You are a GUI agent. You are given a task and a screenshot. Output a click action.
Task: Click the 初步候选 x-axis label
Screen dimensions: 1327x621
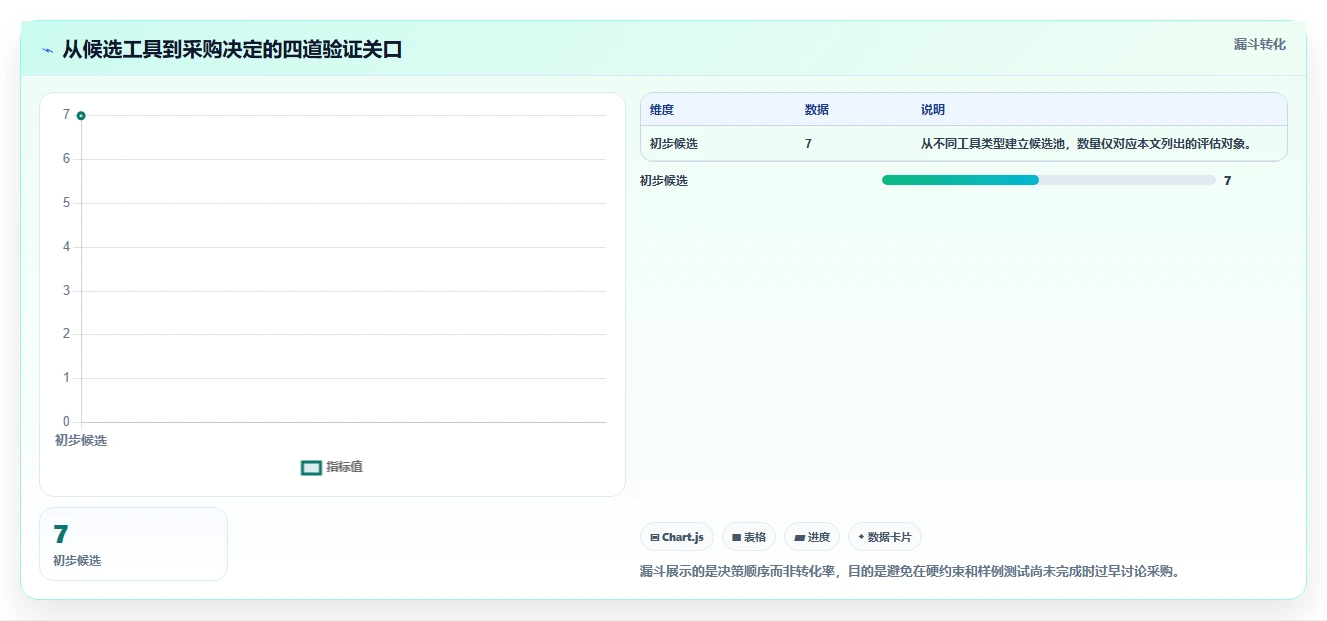(x=81, y=440)
